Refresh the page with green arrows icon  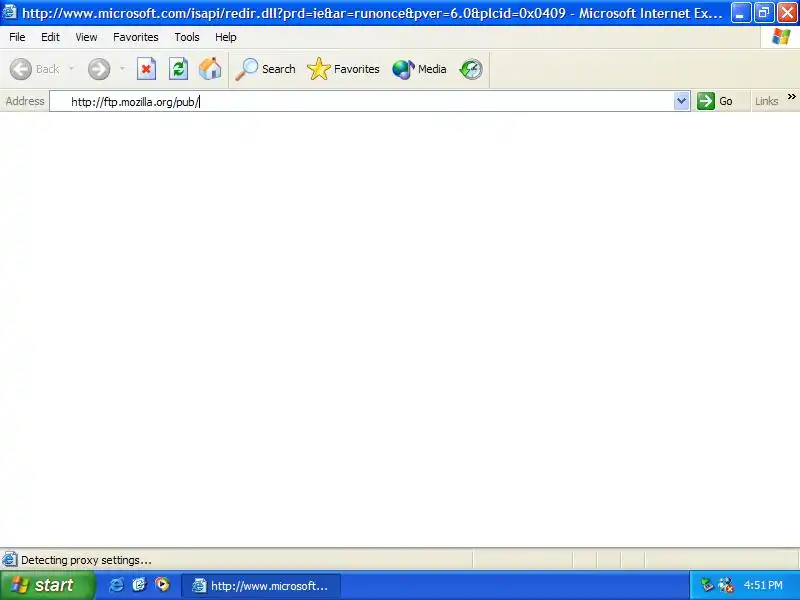[178, 69]
